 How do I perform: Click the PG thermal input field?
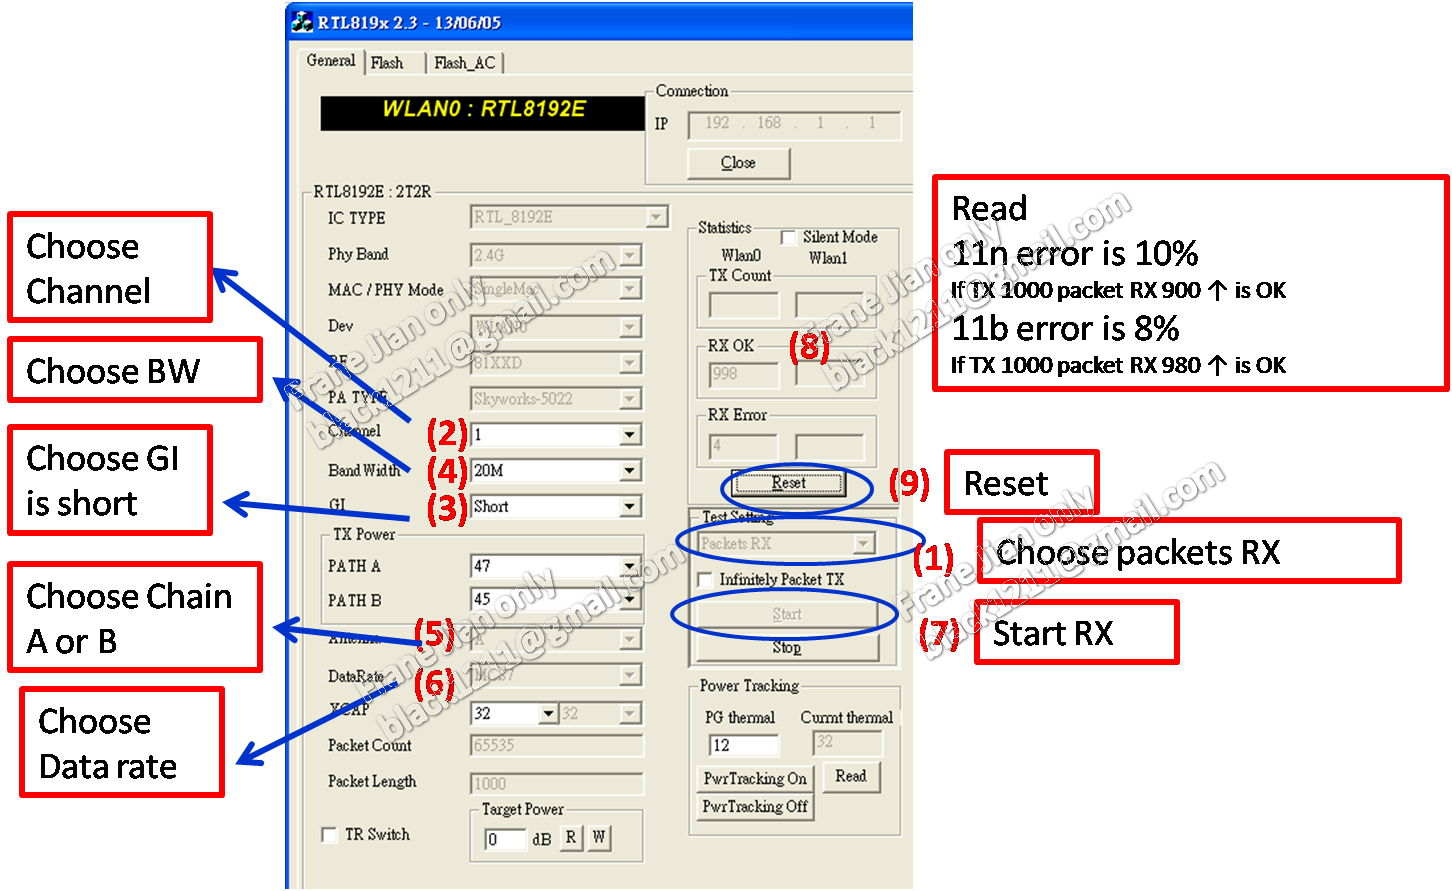(x=743, y=745)
